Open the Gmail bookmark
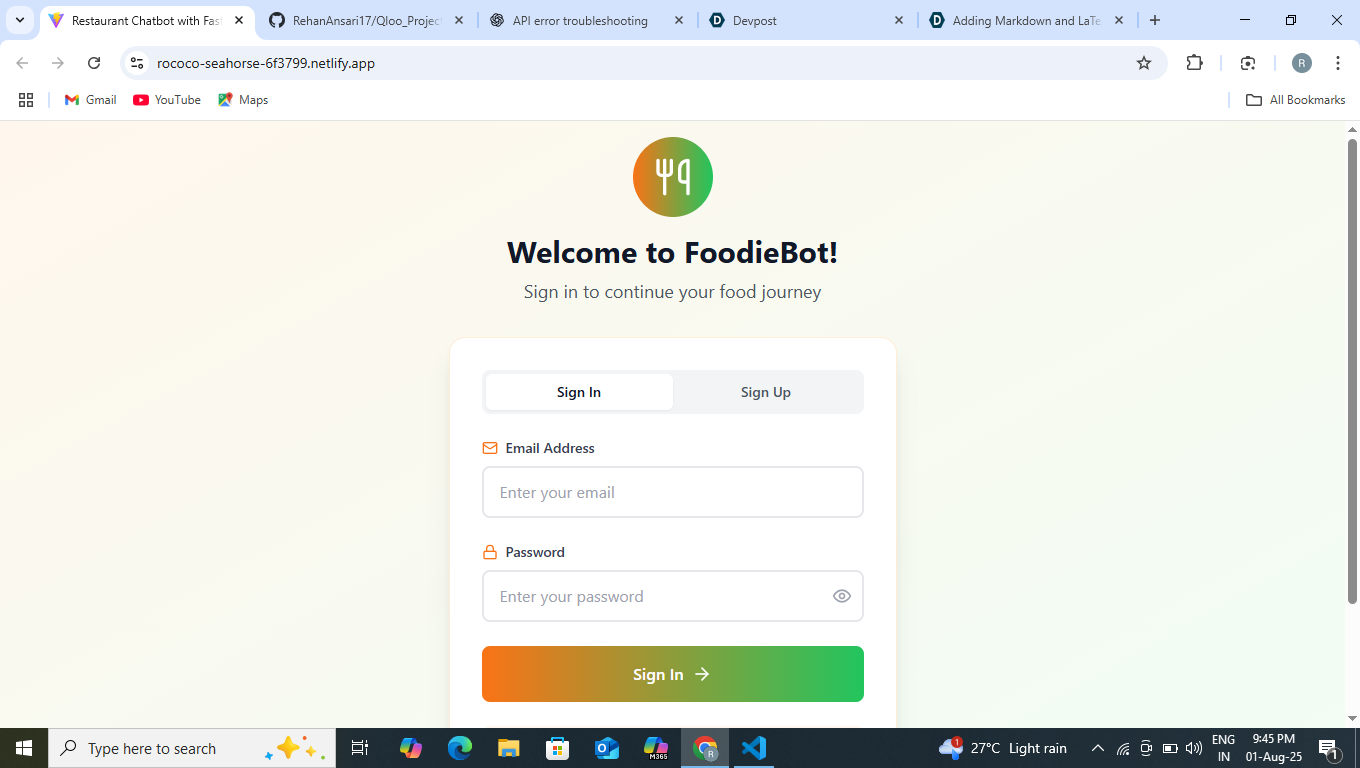Screen dimensions: 1360x768 (90, 100)
